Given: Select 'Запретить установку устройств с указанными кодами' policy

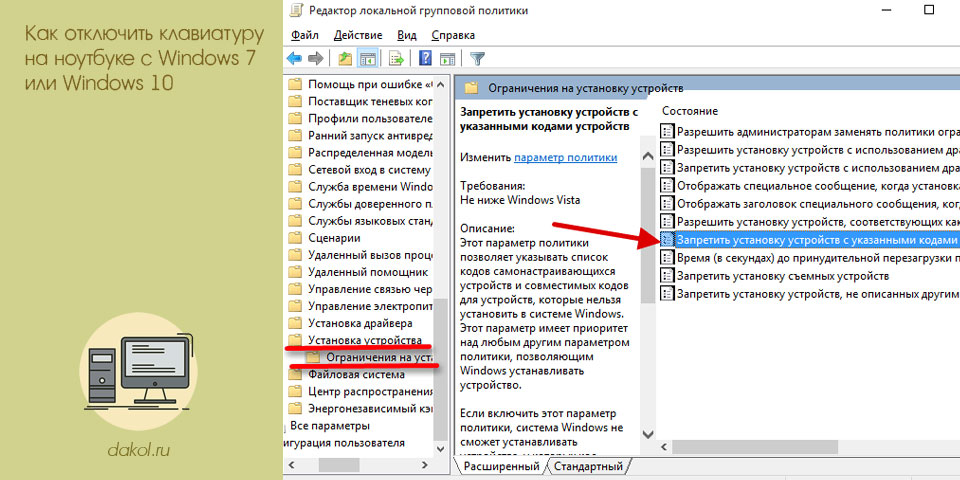Looking at the screenshot, I should point(809,239).
